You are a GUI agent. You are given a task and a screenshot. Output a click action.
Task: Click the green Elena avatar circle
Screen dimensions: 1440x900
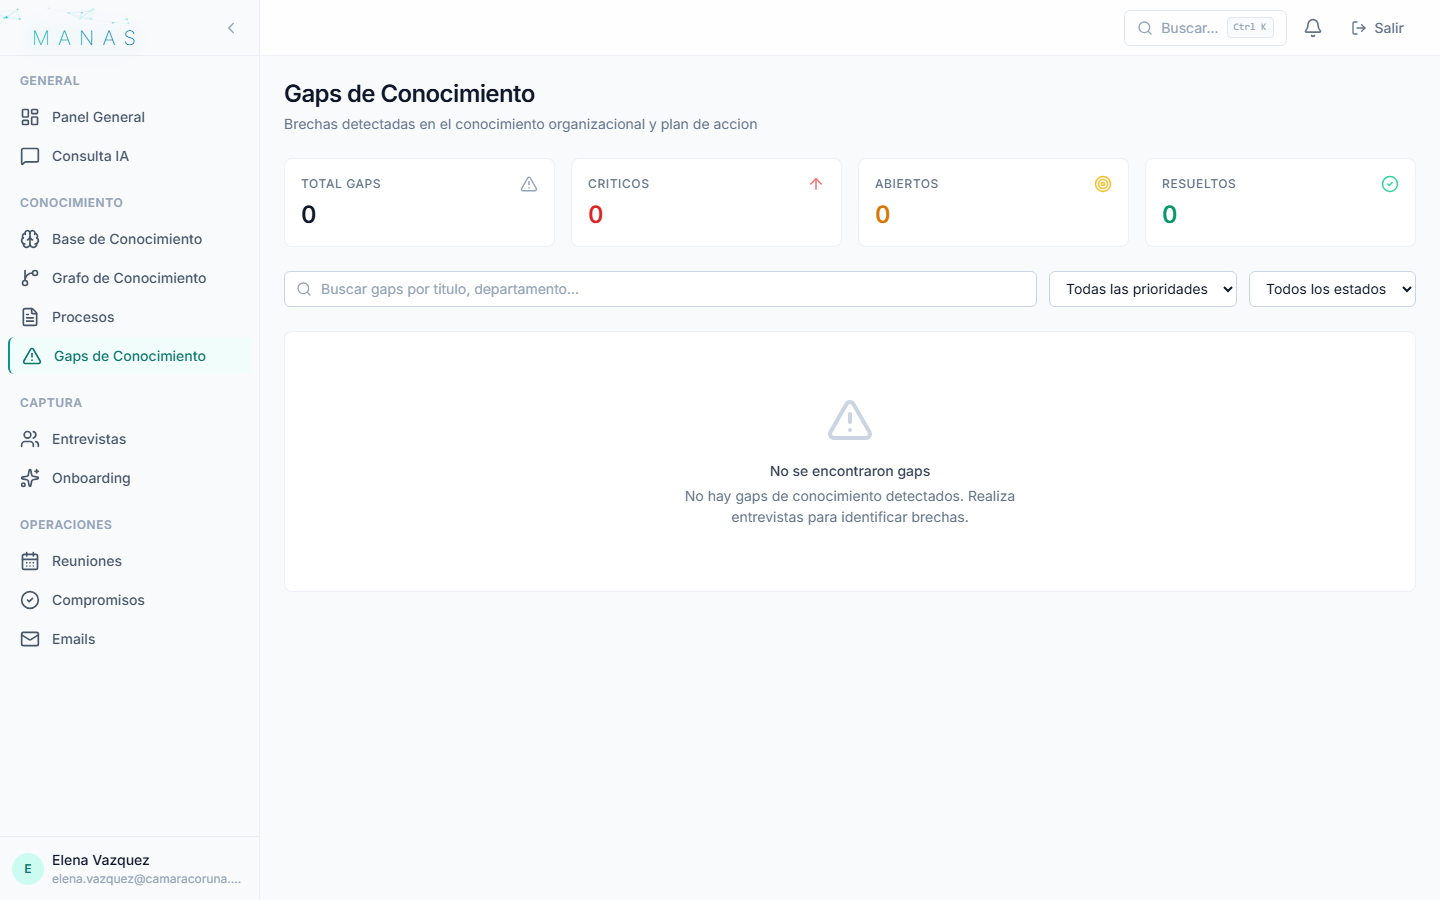(x=27, y=868)
